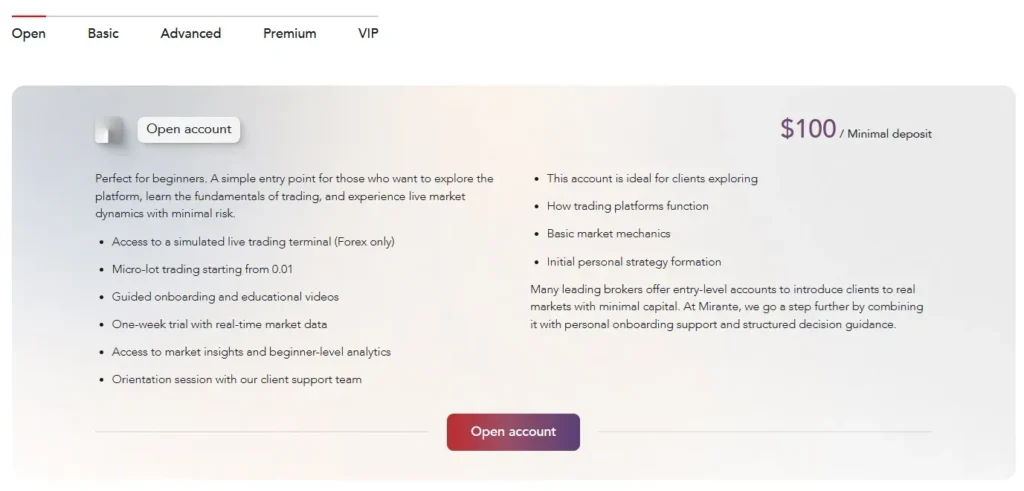Image resolution: width=1024 pixels, height=491 pixels.
Task: Click the Open account title badge
Action: [x=189, y=129]
